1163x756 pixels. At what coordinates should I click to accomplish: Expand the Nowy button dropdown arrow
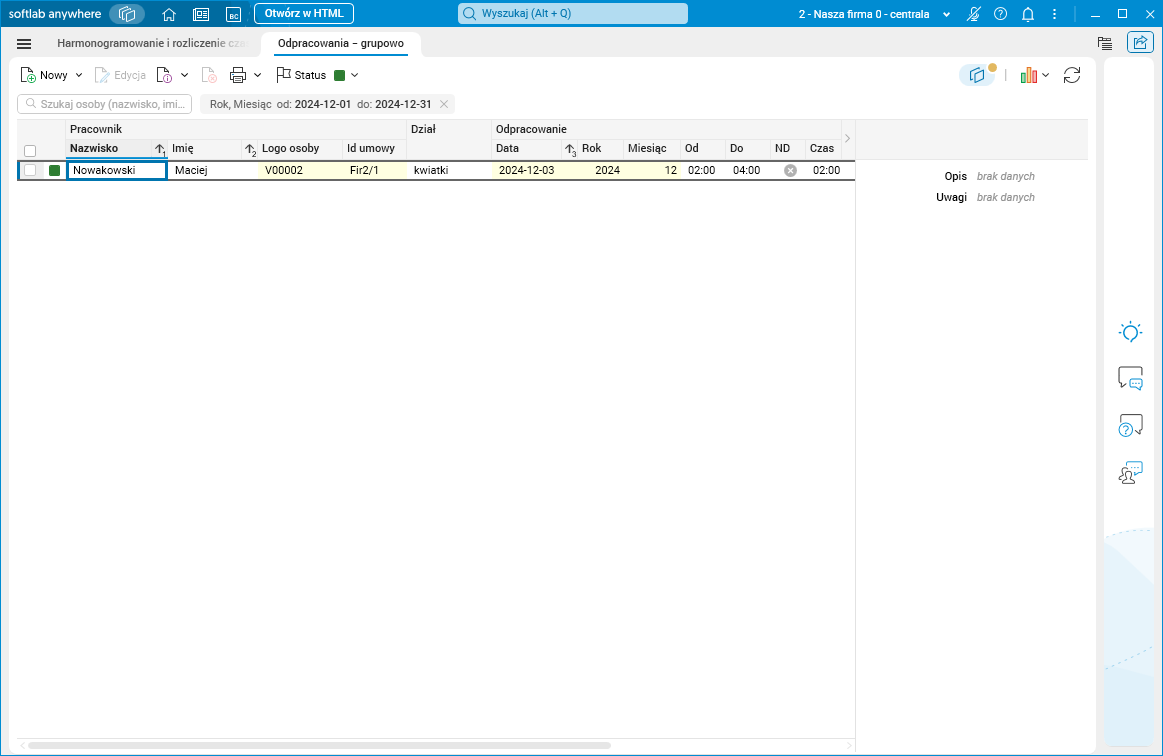[x=79, y=75]
